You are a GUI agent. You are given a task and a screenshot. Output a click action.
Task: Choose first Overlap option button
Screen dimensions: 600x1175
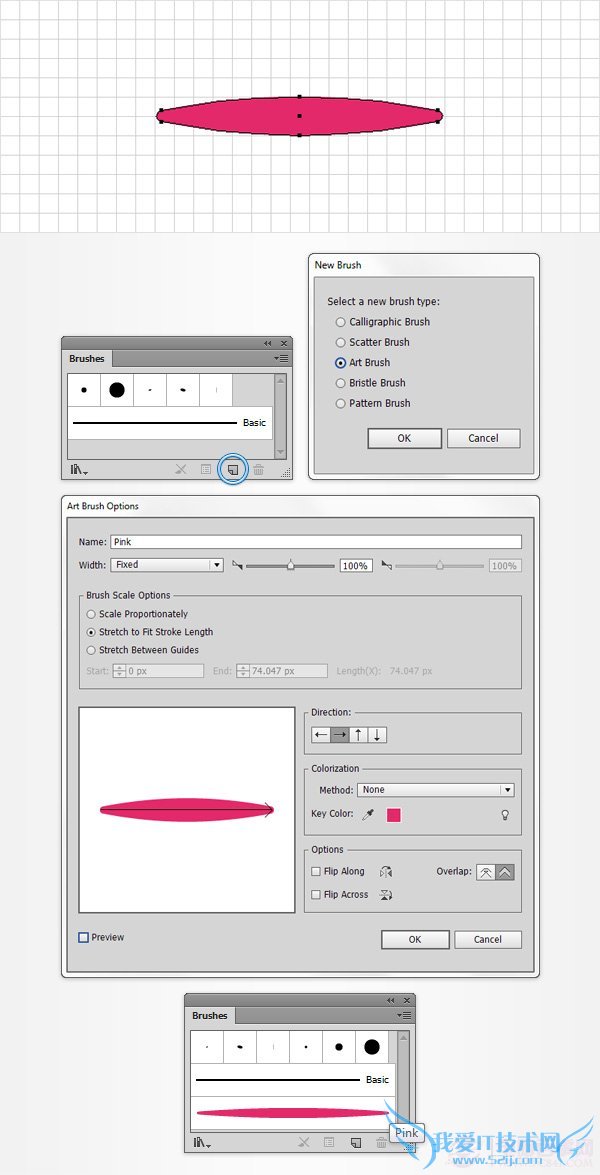pos(486,872)
